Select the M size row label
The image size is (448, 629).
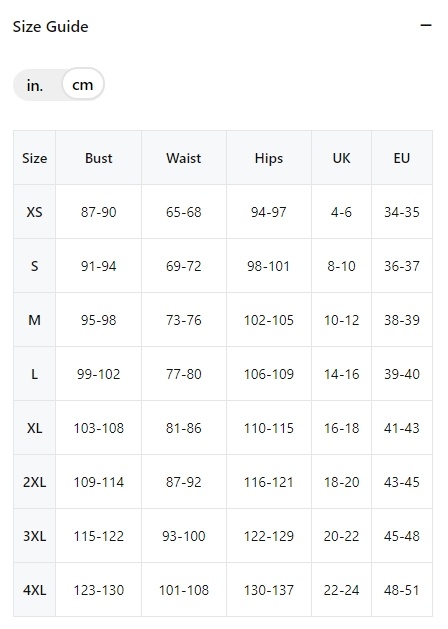click(x=34, y=320)
